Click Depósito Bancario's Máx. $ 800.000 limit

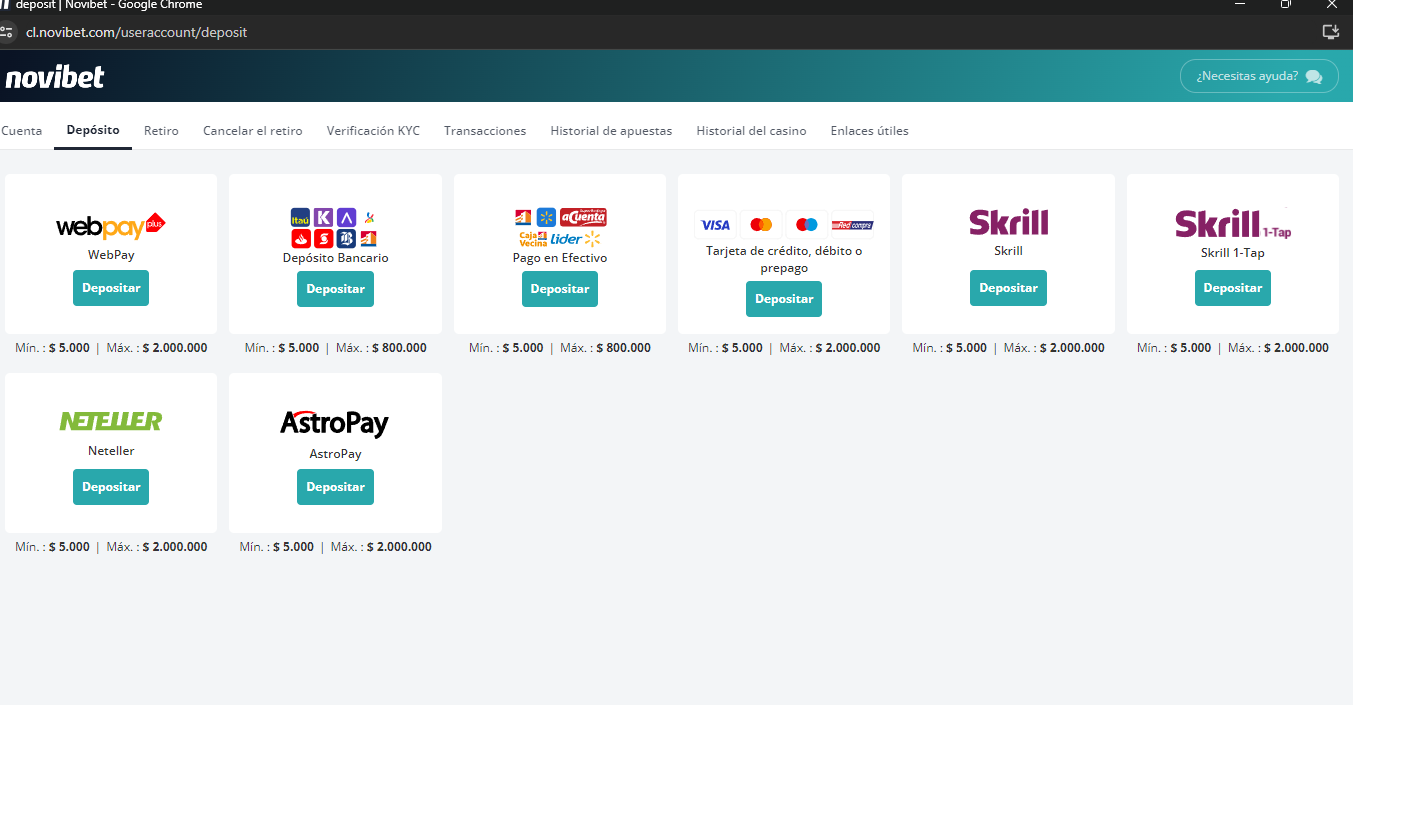tap(381, 348)
